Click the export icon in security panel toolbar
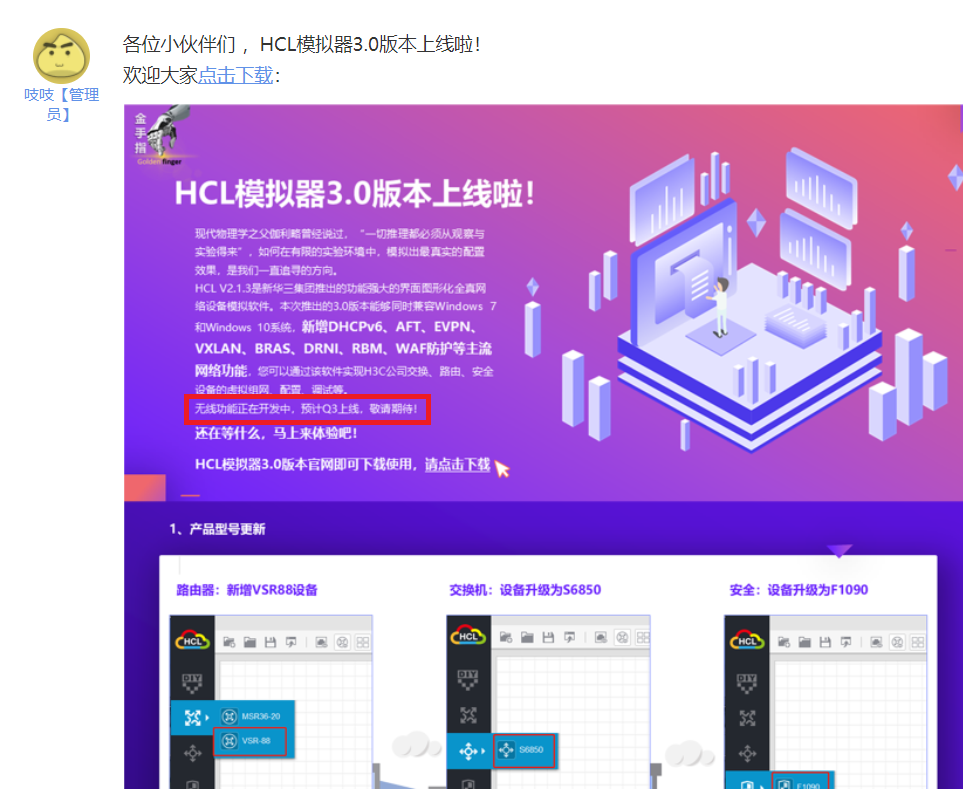The height and width of the screenshot is (789, 963). point(846,642)
